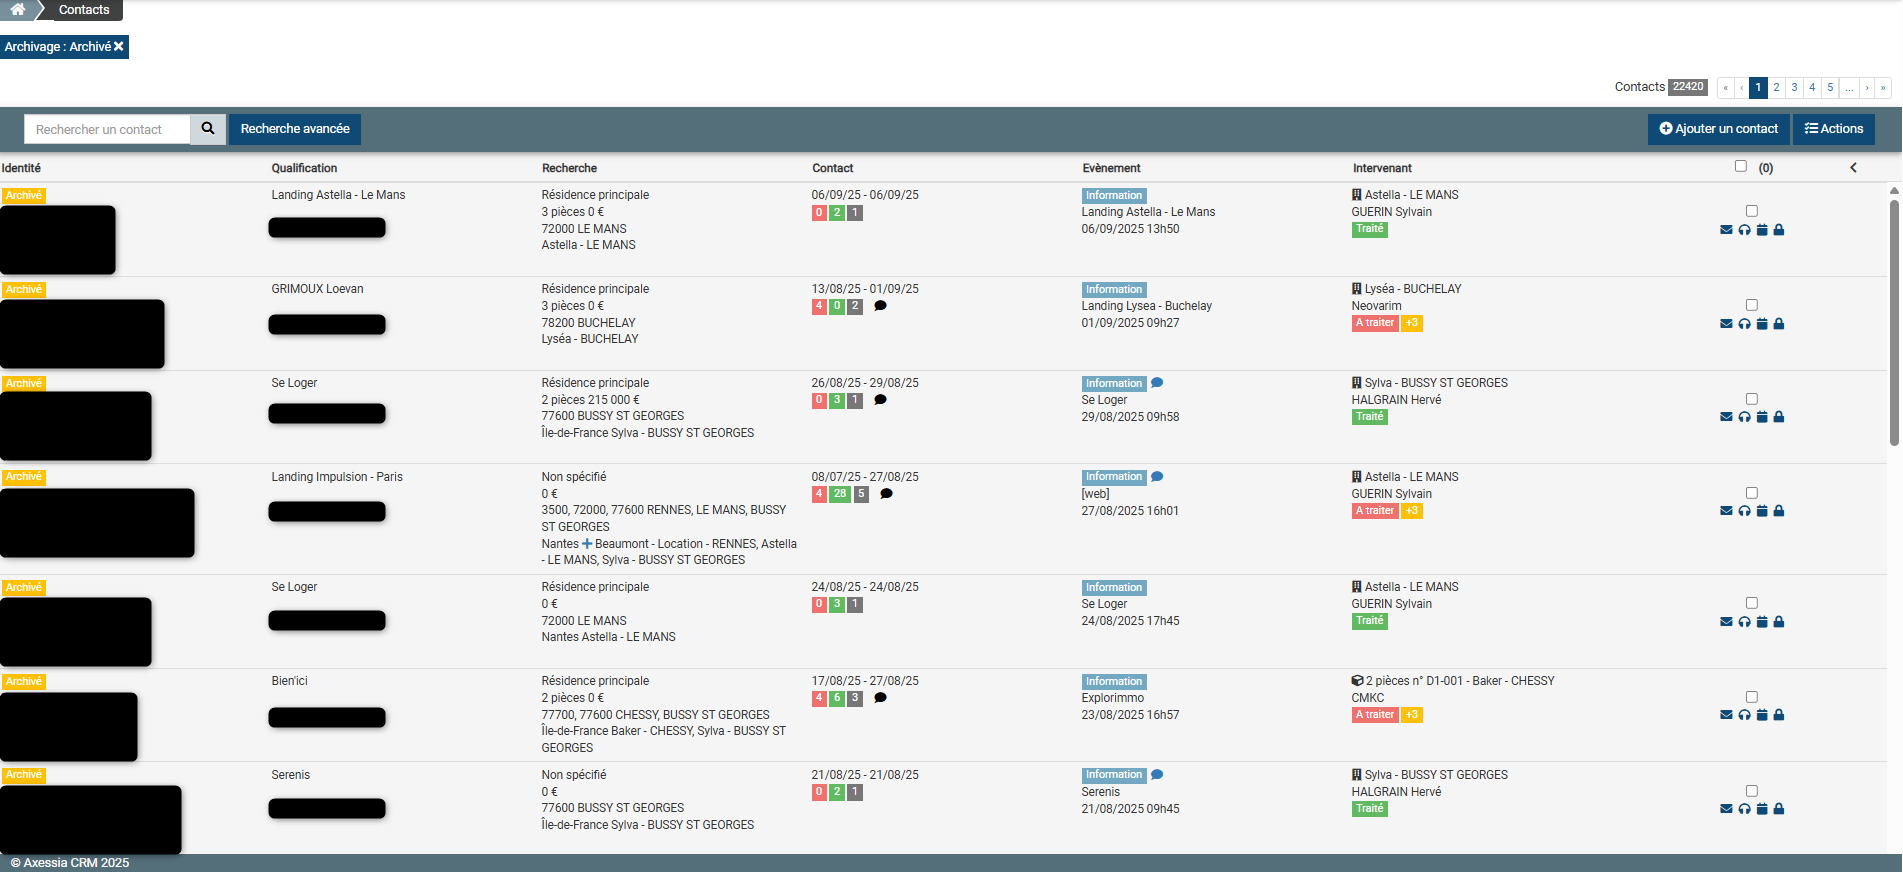Click calendar icon in Landing Impulsion row
Viewport: 1903px width, 872px height.
tap(1762, 511)
